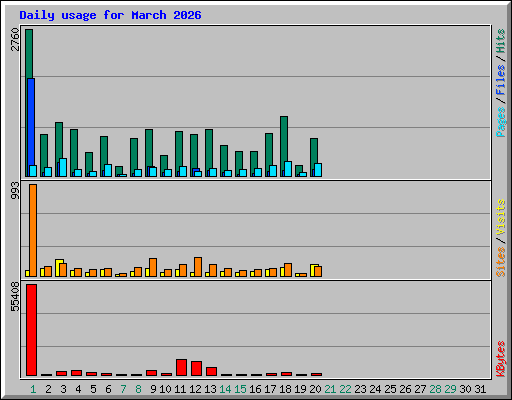512x400 pixels.
Task: Click the orange sites bar for day 9
Action: pyautogui.click(x=153, y=267)
